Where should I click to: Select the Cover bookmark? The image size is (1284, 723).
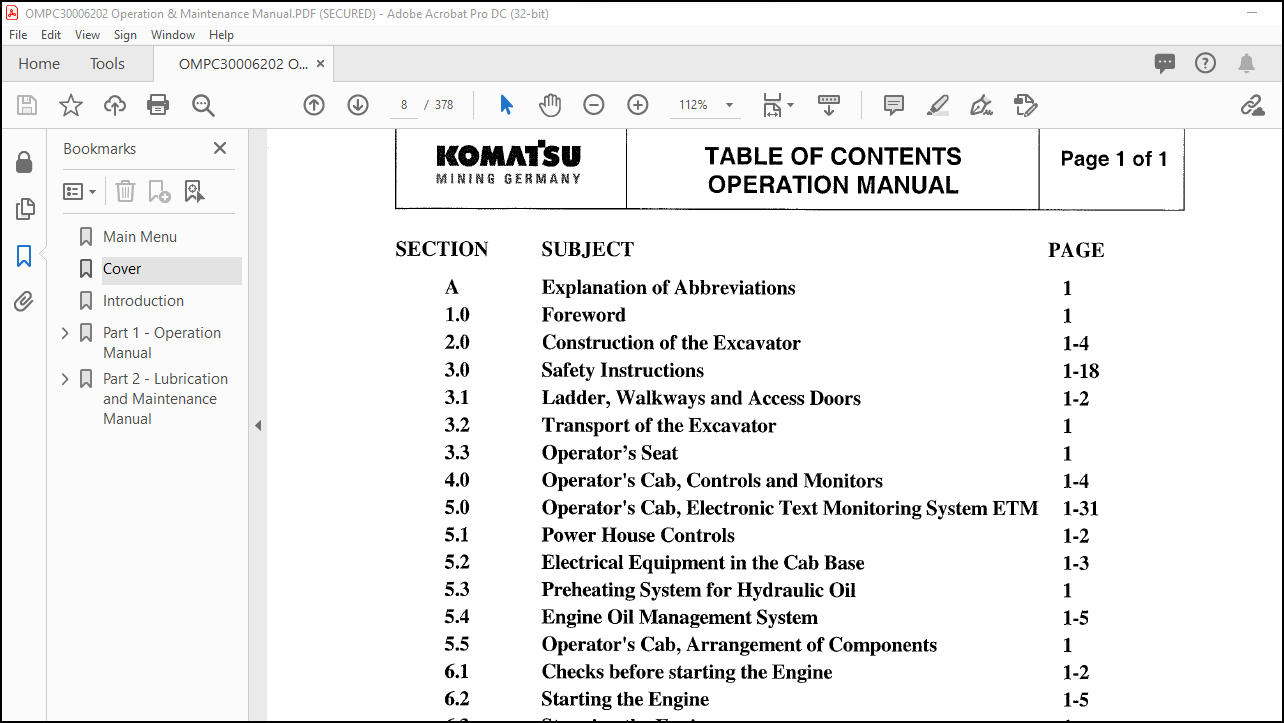[x=122, y=269]
